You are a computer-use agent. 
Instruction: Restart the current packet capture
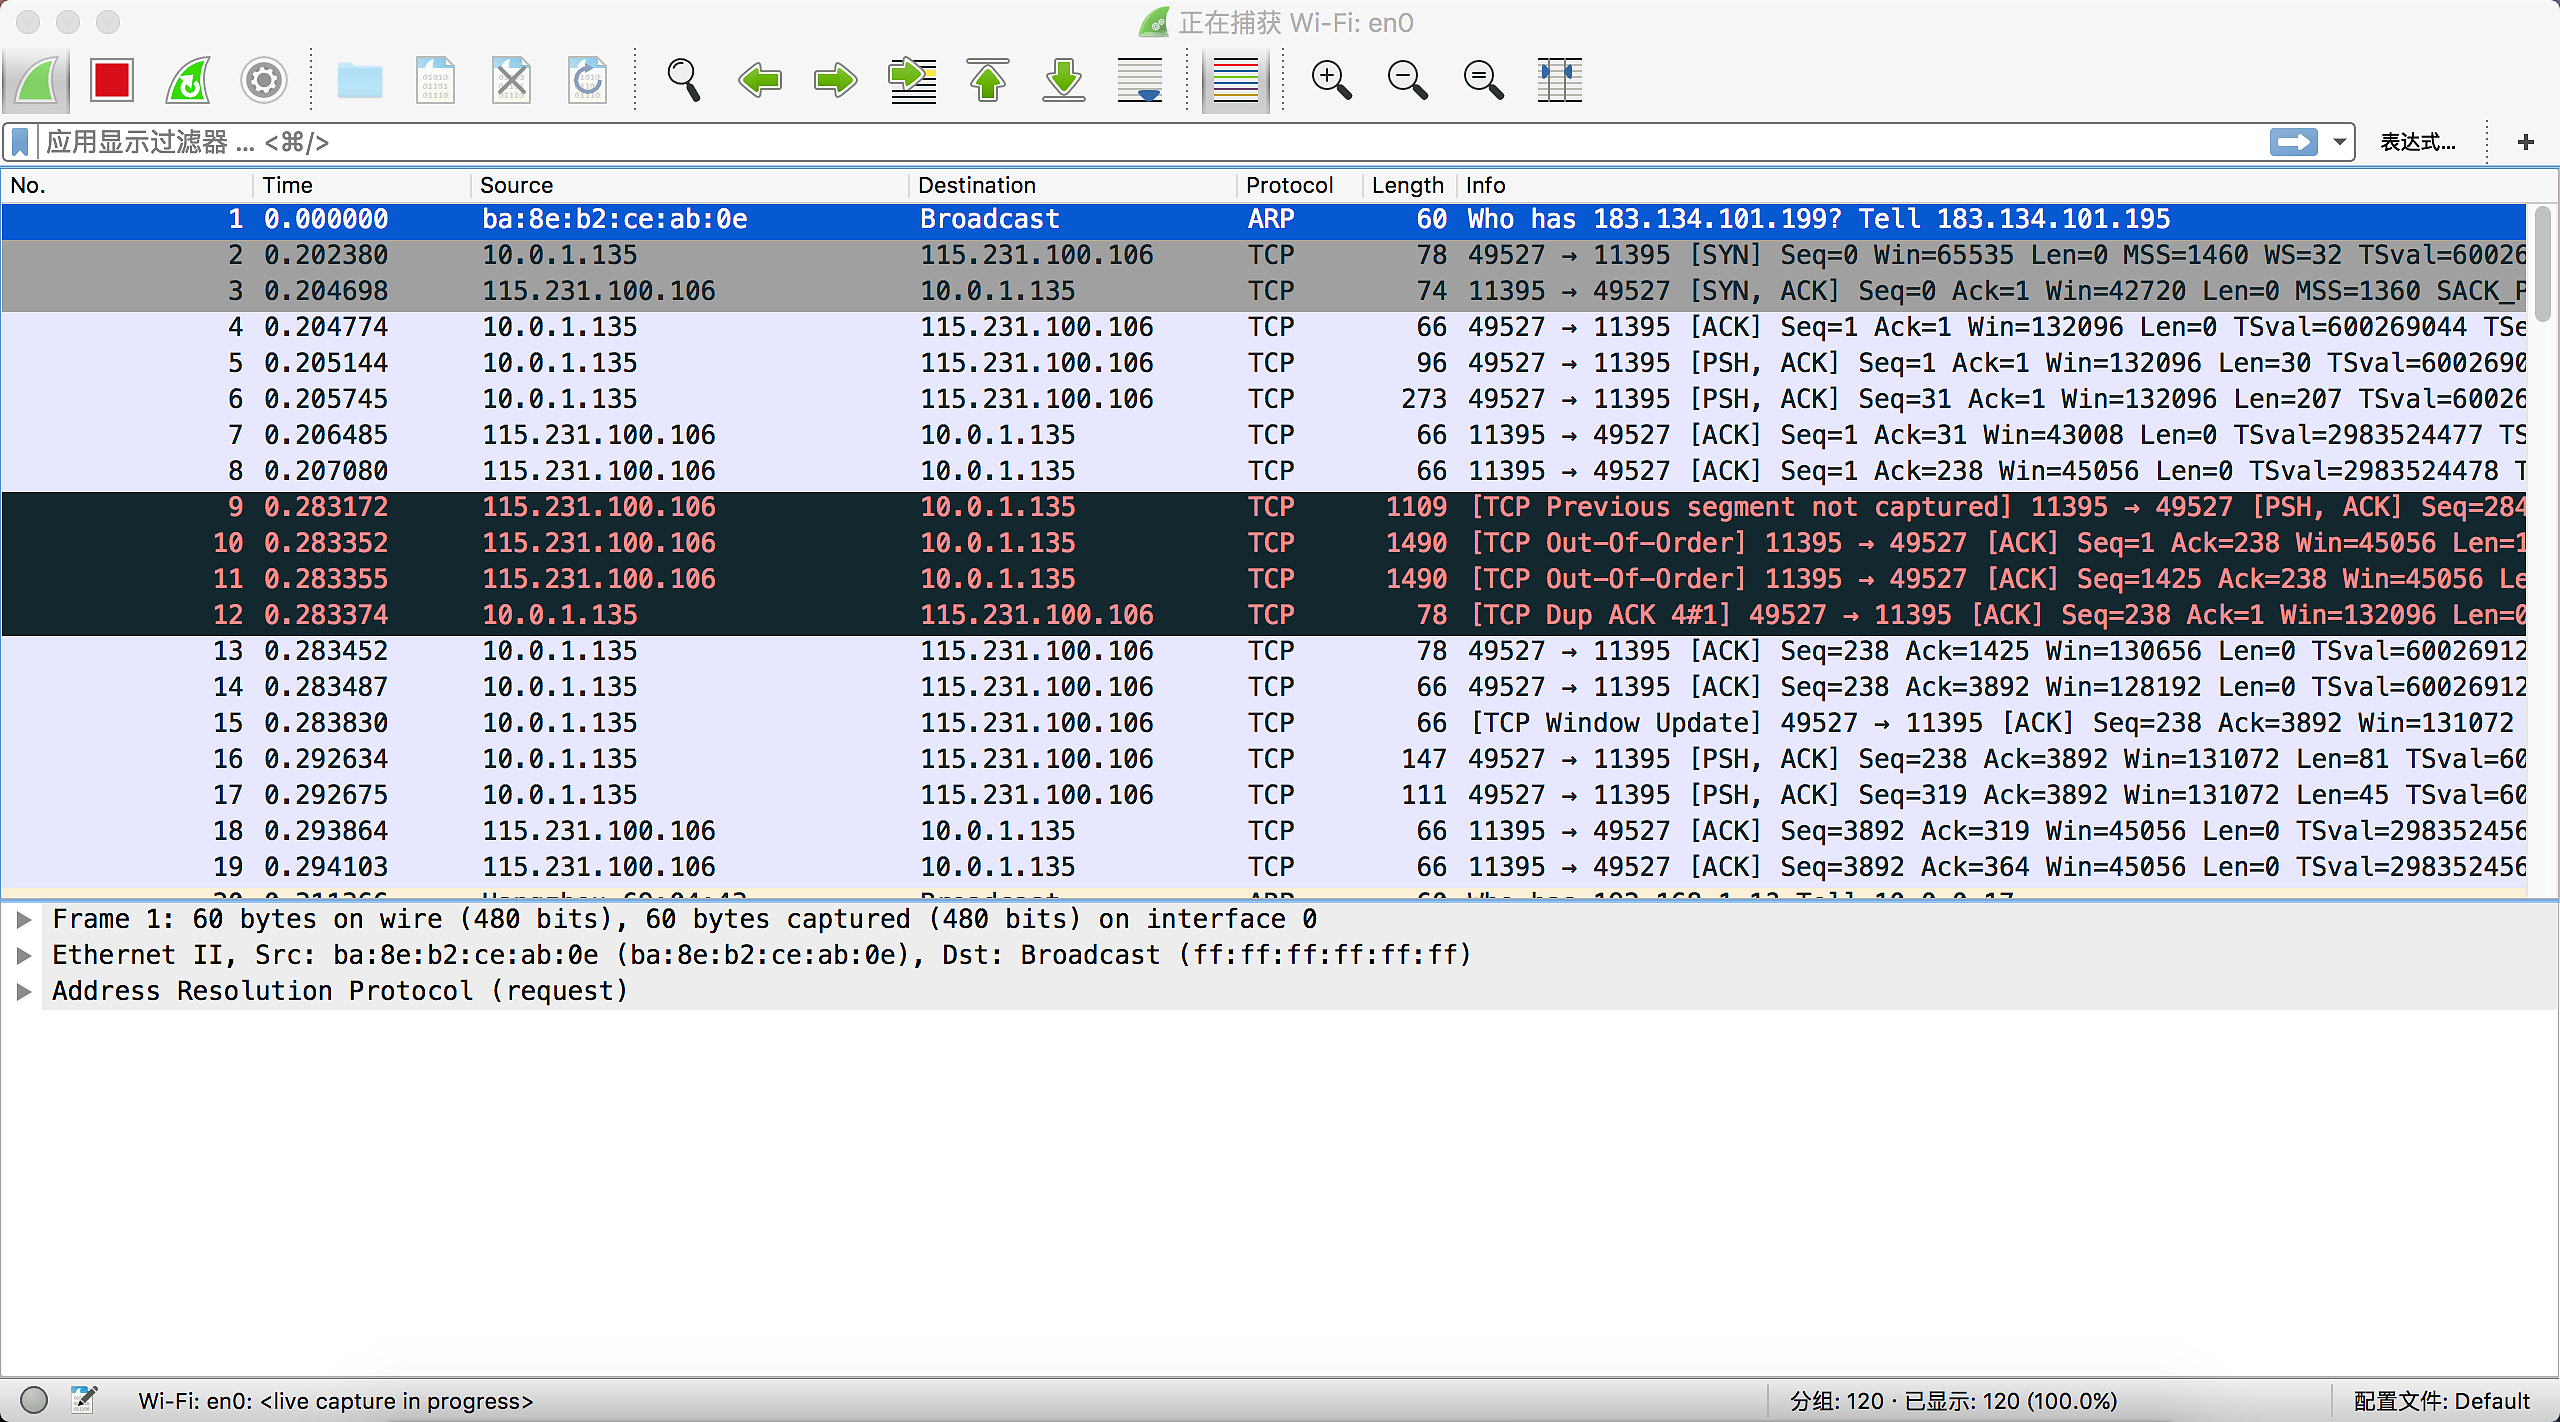188,80
